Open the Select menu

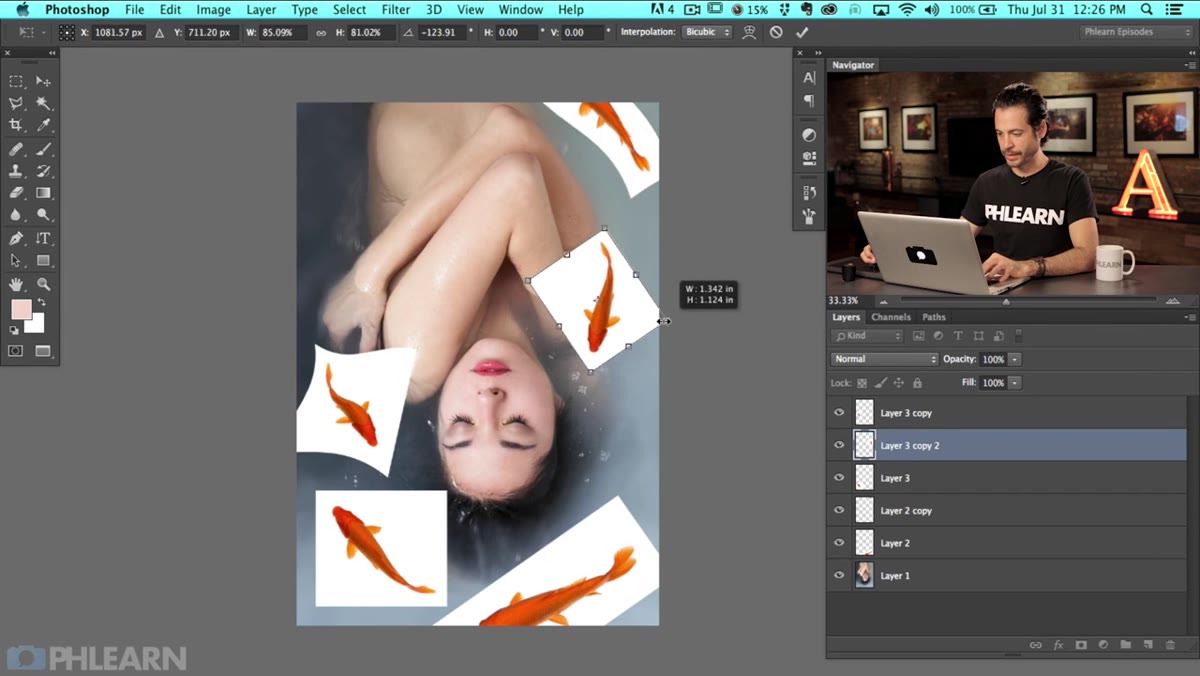click(x=349, y=10)
